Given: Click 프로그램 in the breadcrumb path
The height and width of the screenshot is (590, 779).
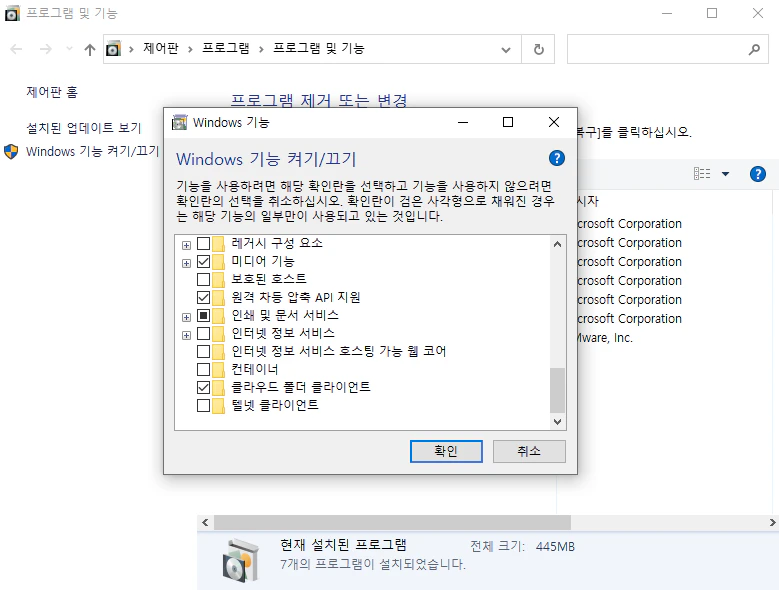Looking at the screenshot, I should (226, 48).
